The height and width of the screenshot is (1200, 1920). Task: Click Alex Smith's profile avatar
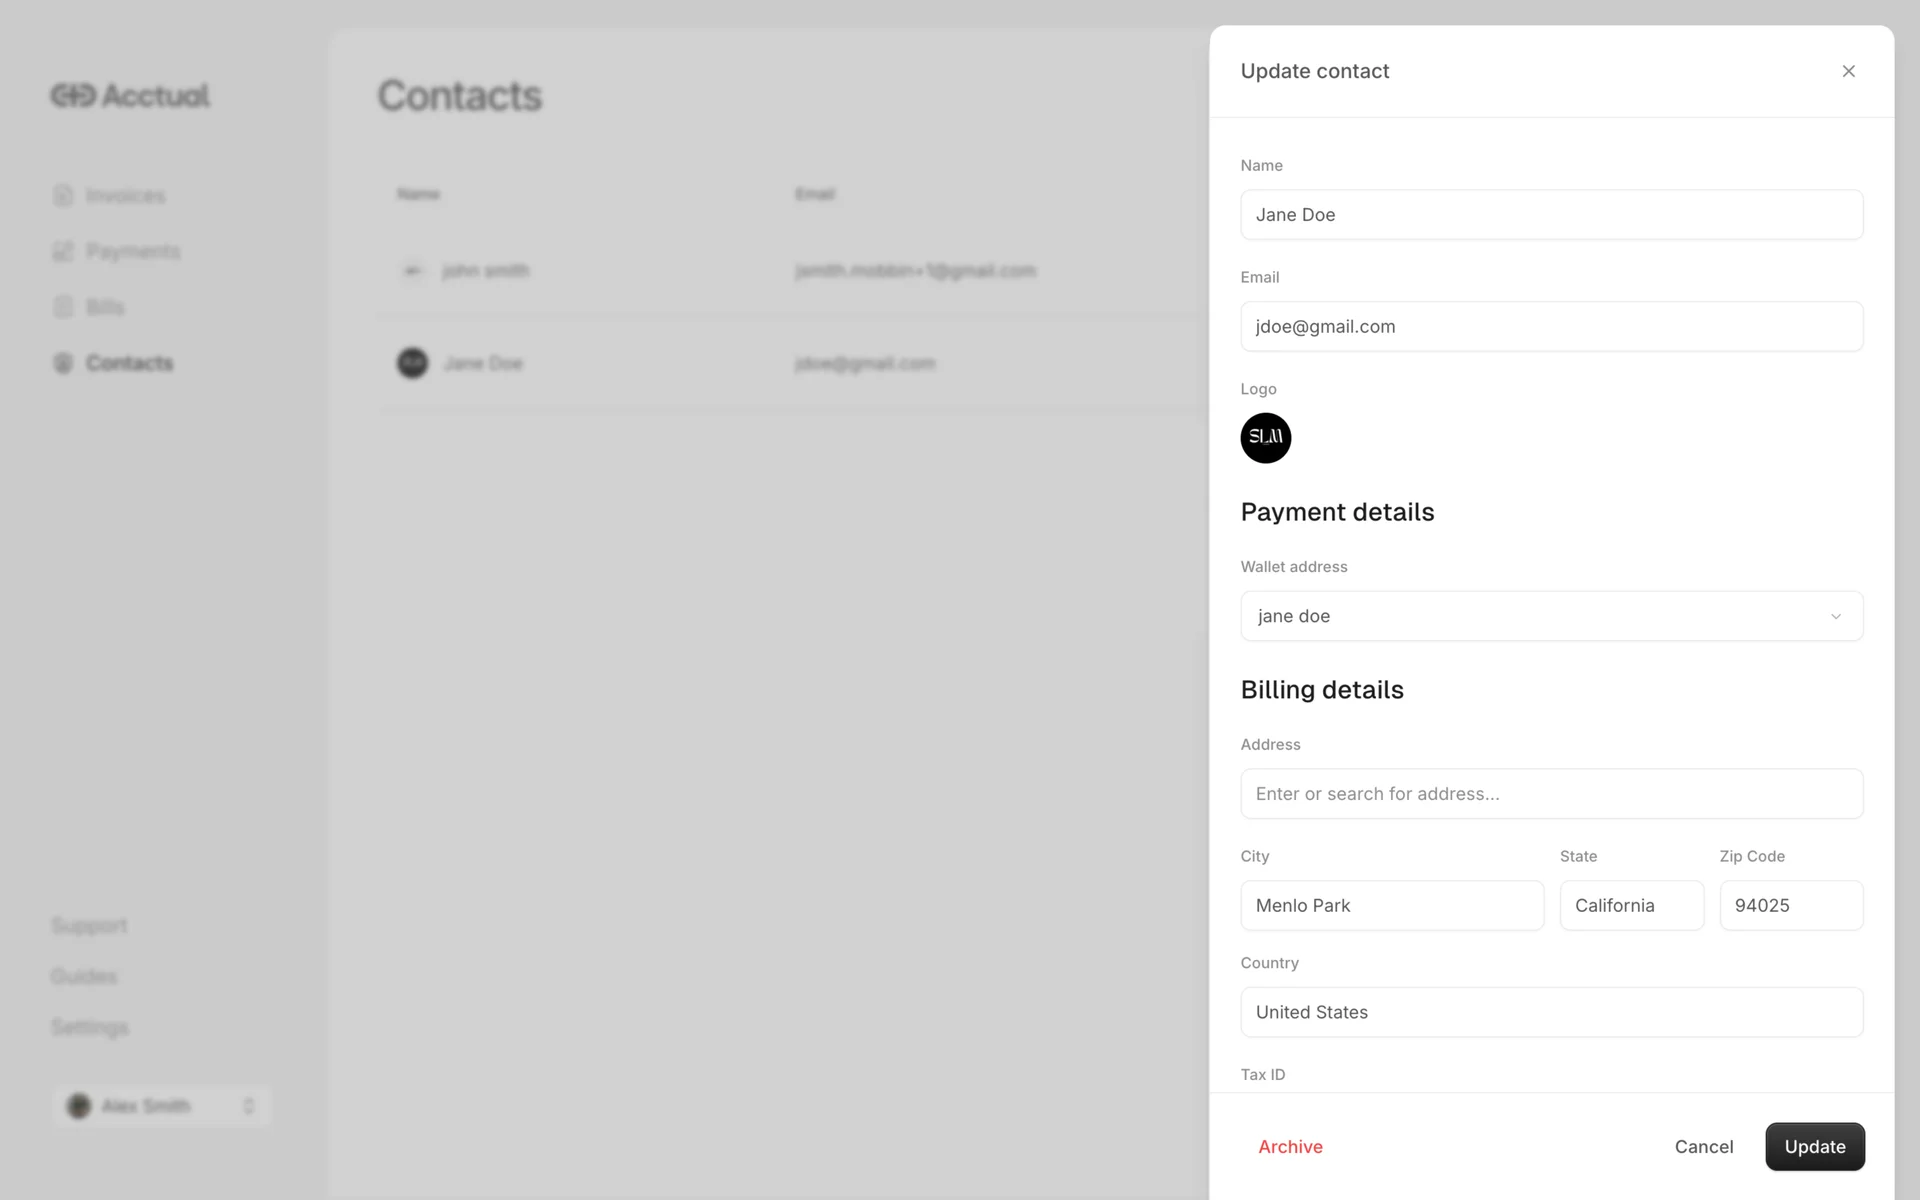79,1106
